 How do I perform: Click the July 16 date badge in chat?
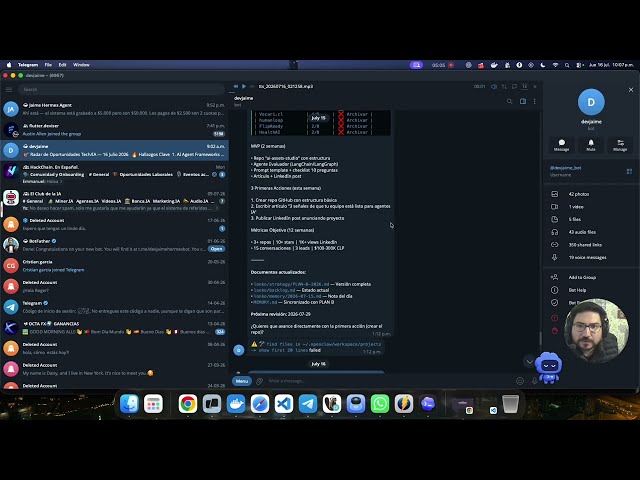point(318,364)
